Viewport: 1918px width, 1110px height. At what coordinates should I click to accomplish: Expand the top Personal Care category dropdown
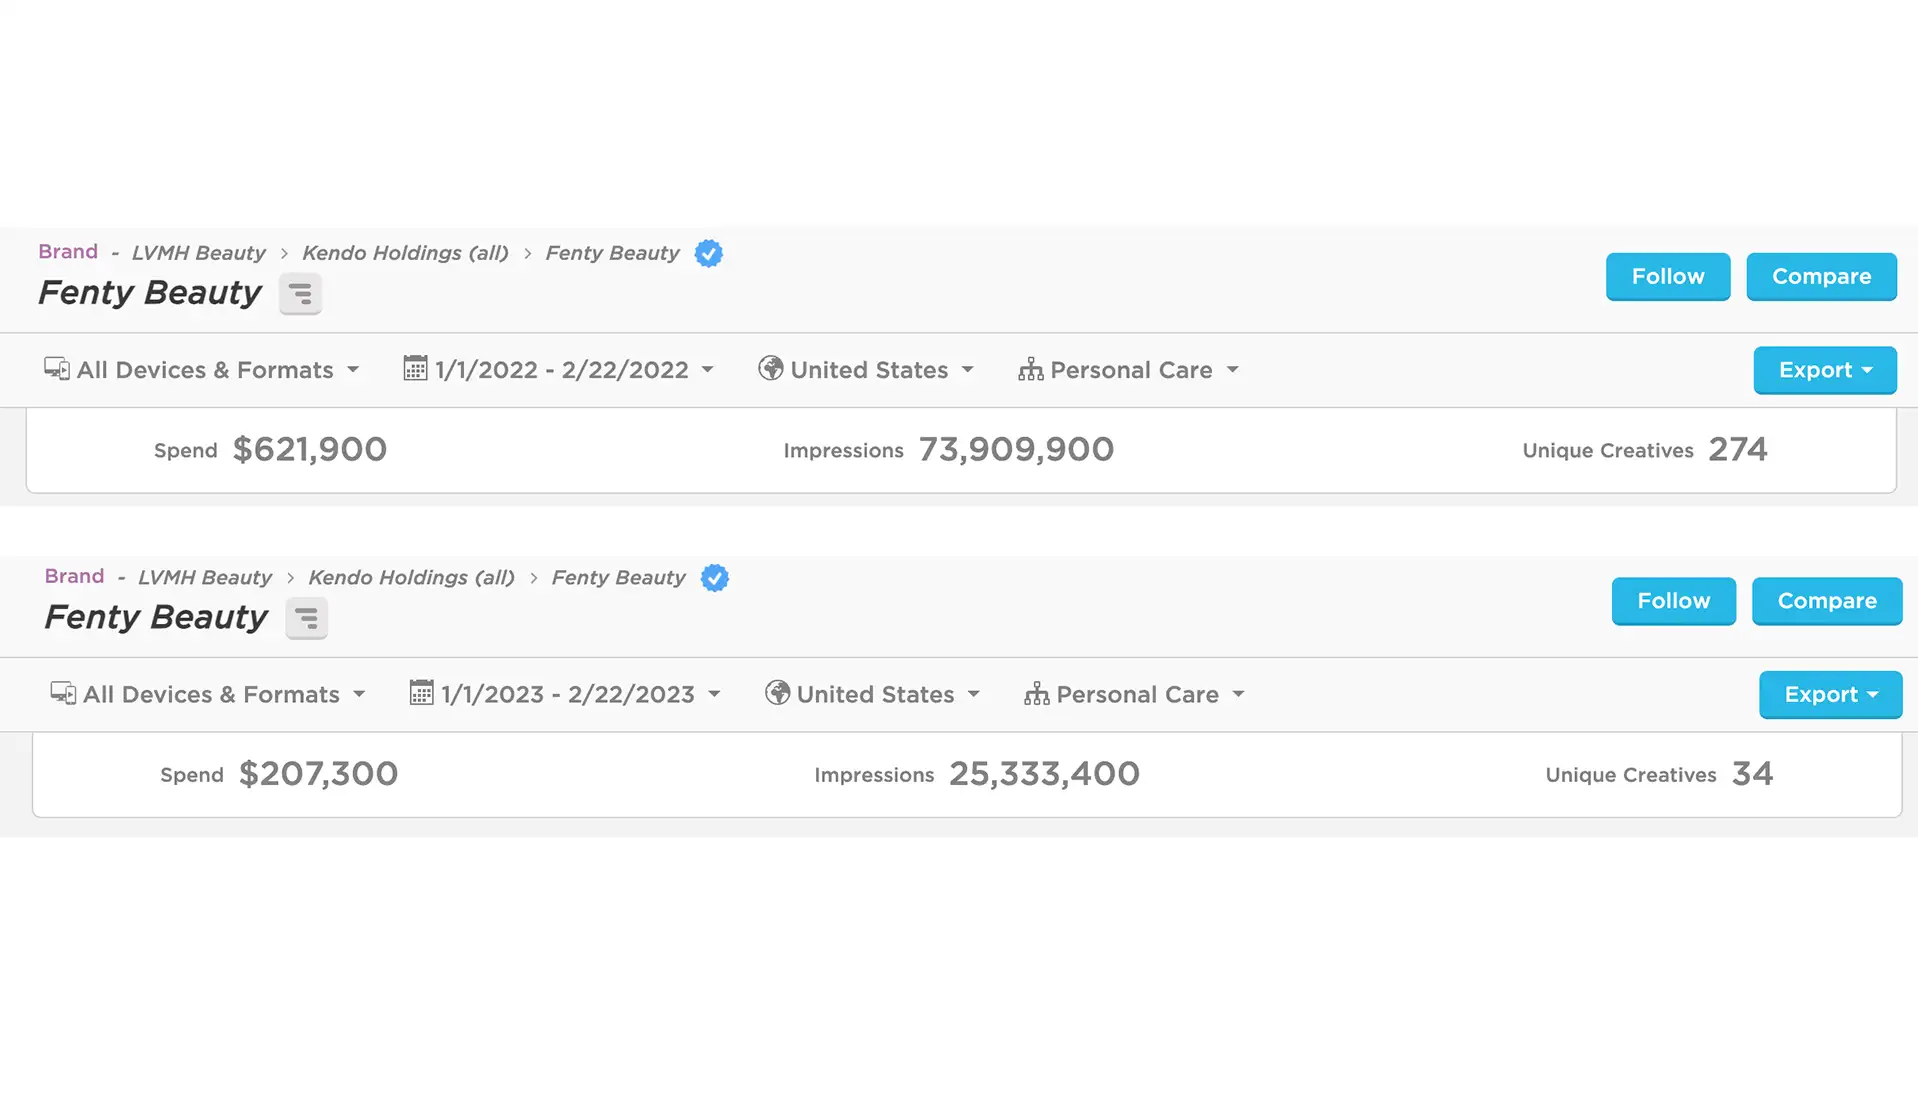coord(1129,370)
